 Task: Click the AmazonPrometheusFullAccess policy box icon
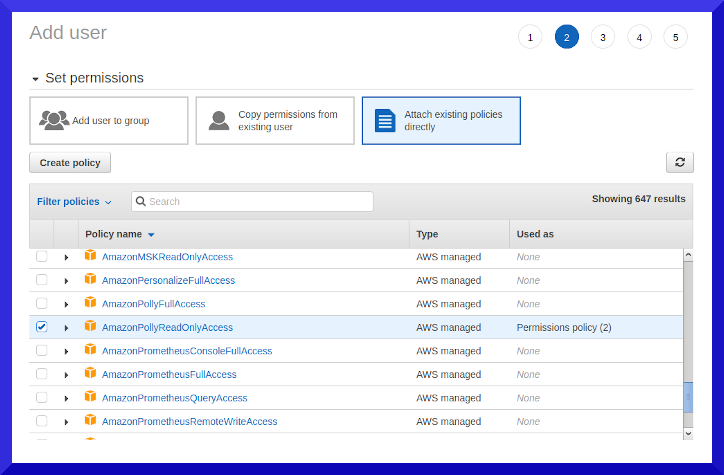(90, 373)
